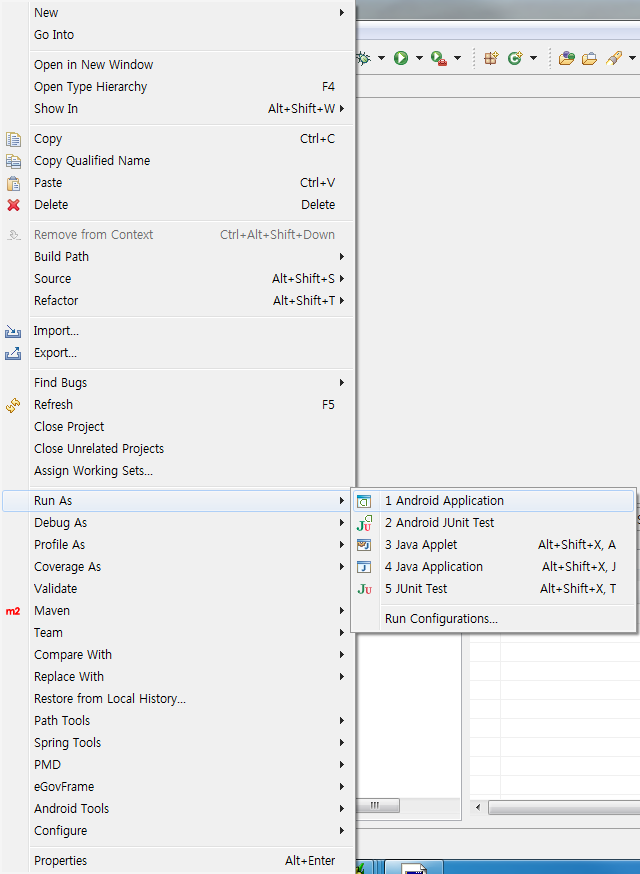Click the horizontal scrollbar left arrow
The height and width of the screenshot is (874, 640).
point(478,806)
